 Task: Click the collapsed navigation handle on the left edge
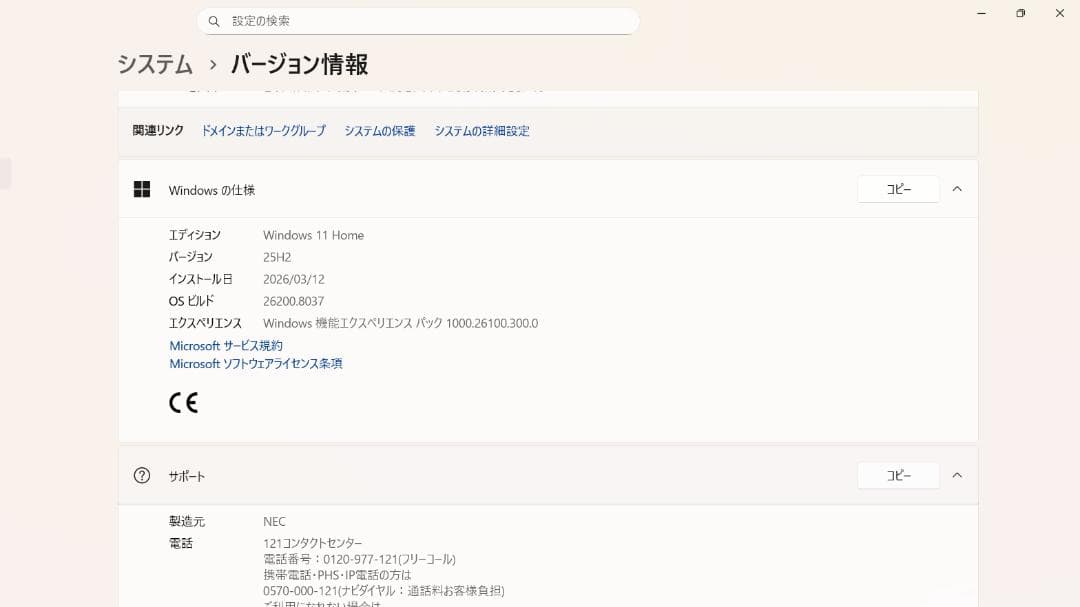(6, 172)
